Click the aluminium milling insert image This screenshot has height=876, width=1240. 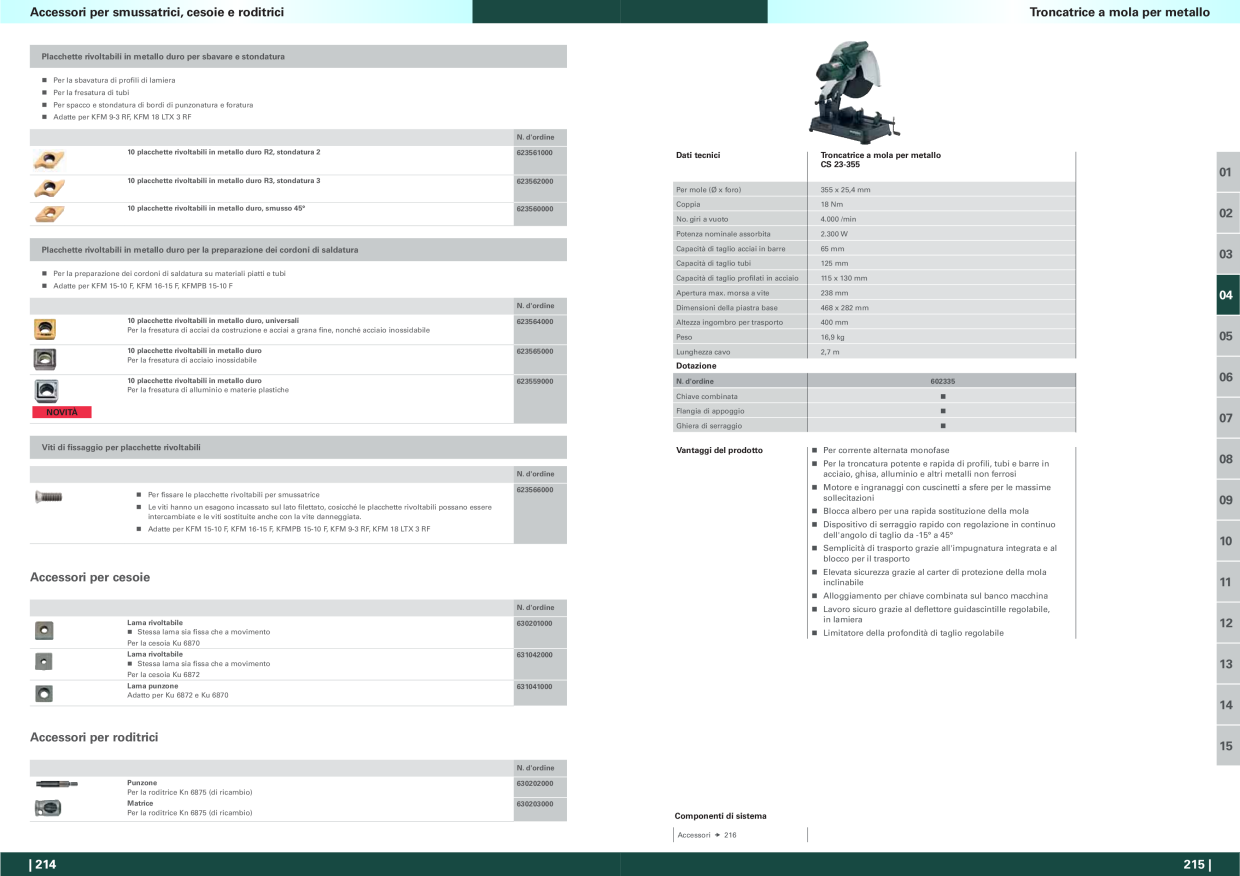[44, 390]
